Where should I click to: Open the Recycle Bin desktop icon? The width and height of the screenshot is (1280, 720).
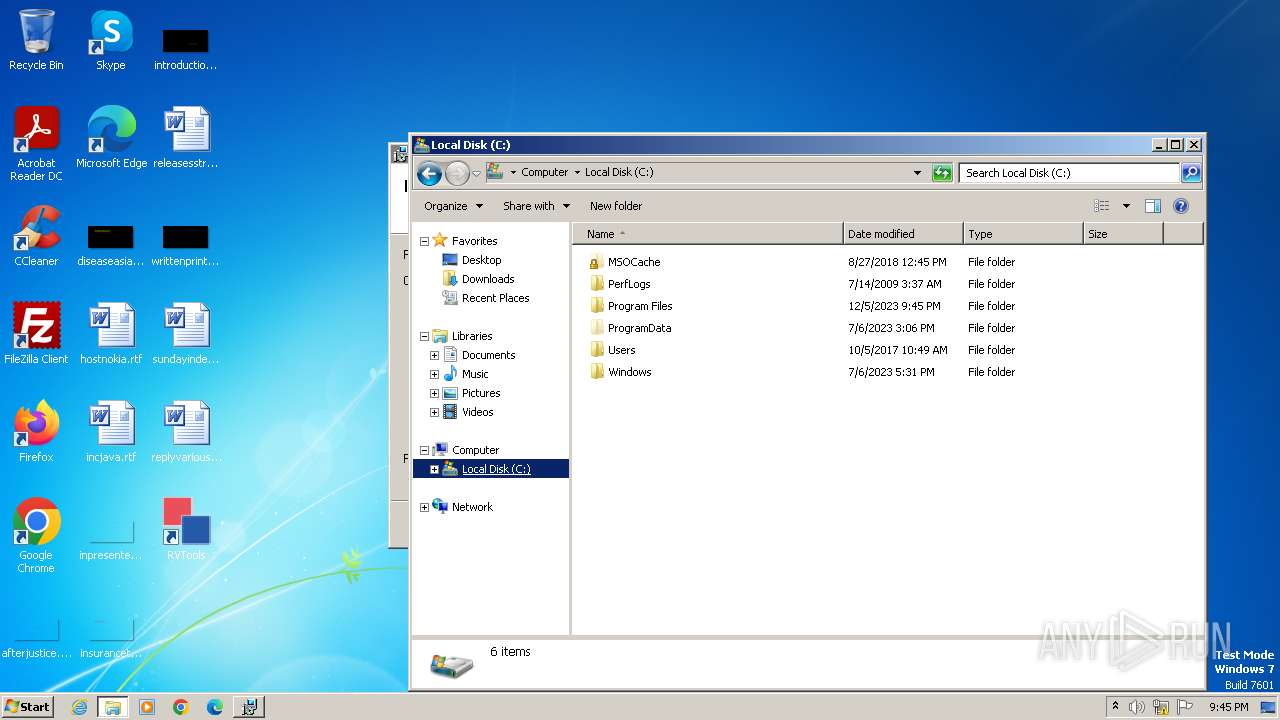coord(36,40)
